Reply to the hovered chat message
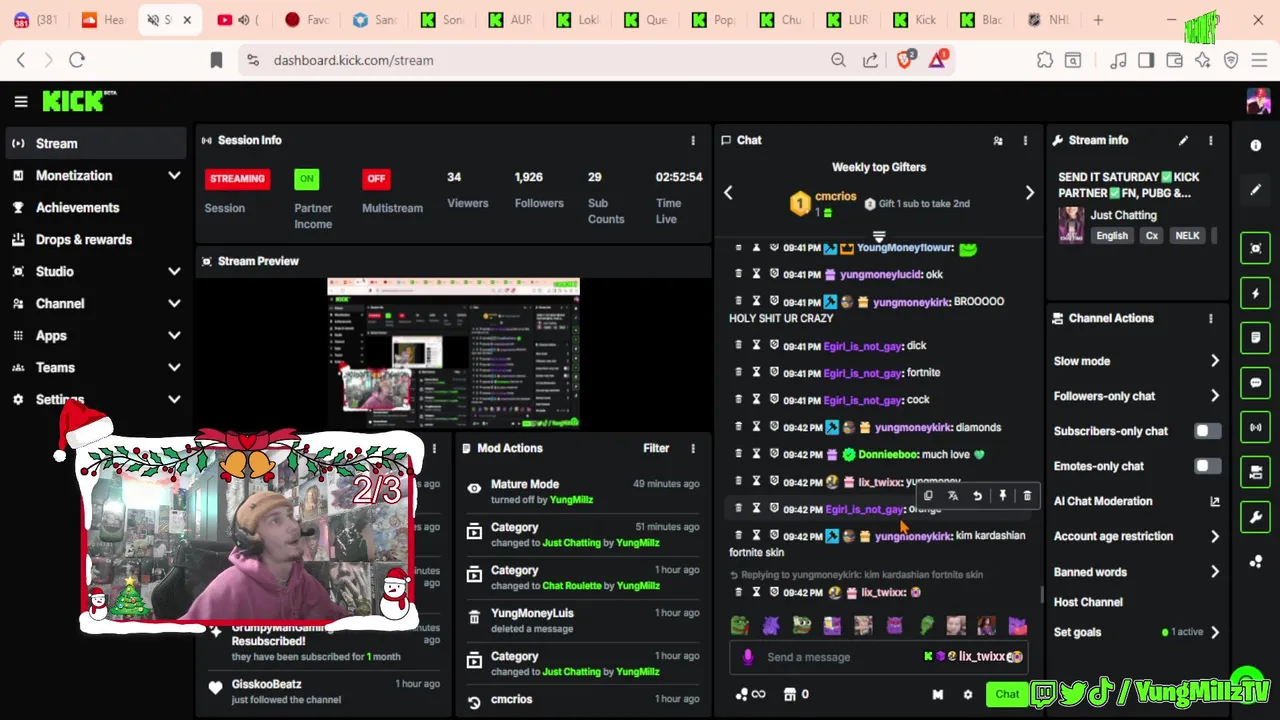The height and width of the screenshot is (720, 1280). point(978,496)
